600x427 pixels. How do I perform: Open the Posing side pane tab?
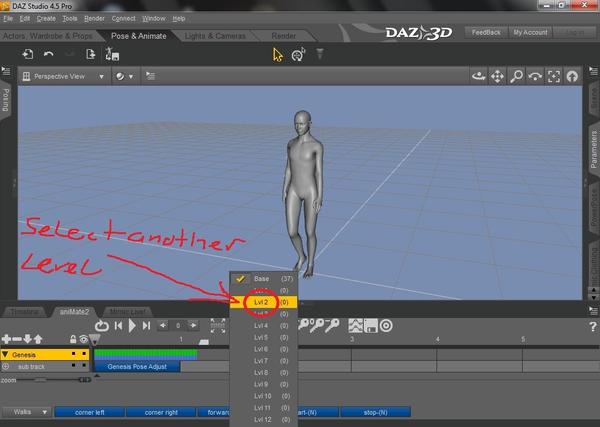5,100
